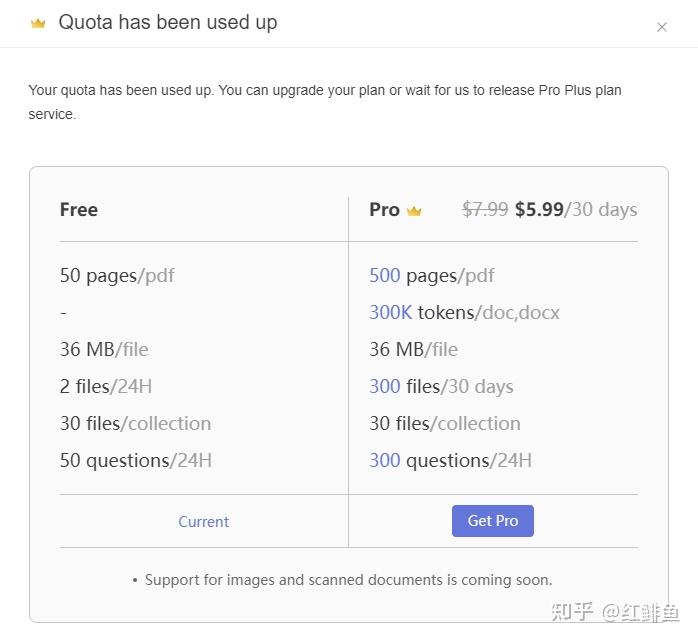The height and width of the screenshot is (641, 698).
Task: Click the Pro plan heading
Action: tap(384, 209)
